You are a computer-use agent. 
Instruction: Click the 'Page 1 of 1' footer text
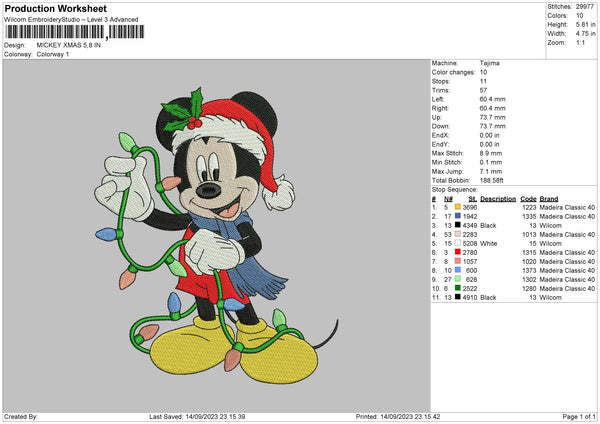pyautogui.click(x=579, y=416)
